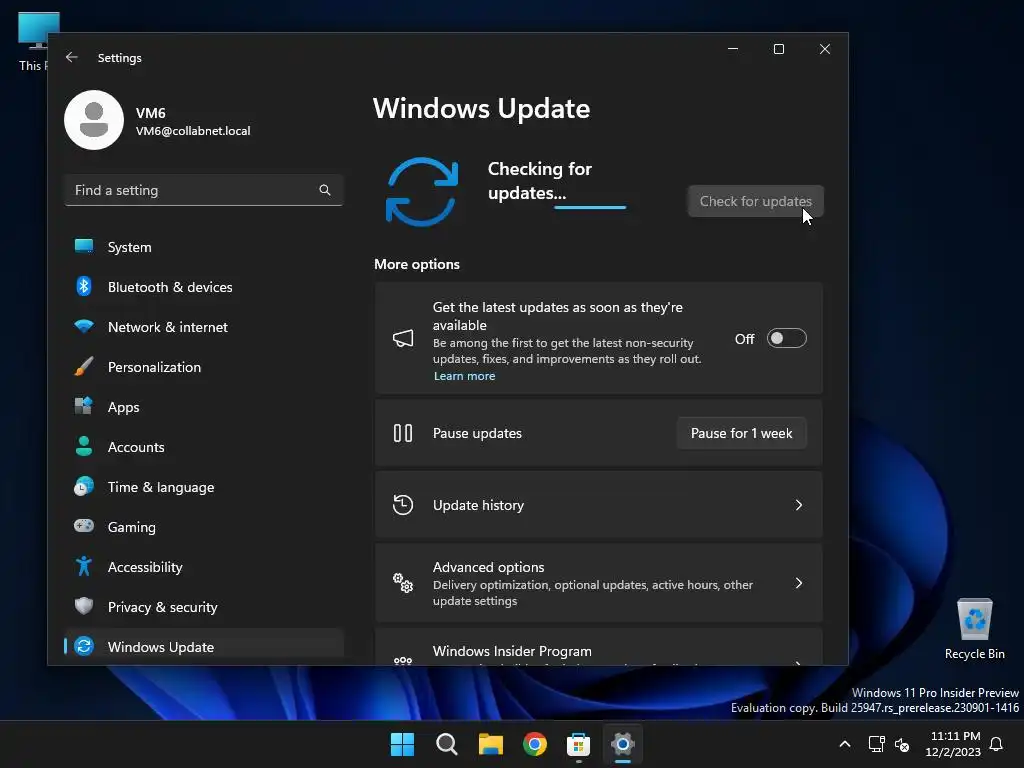Click the search magnifier in Find a setting
The image size is (1024, 768).
click(x=325, y=190)
